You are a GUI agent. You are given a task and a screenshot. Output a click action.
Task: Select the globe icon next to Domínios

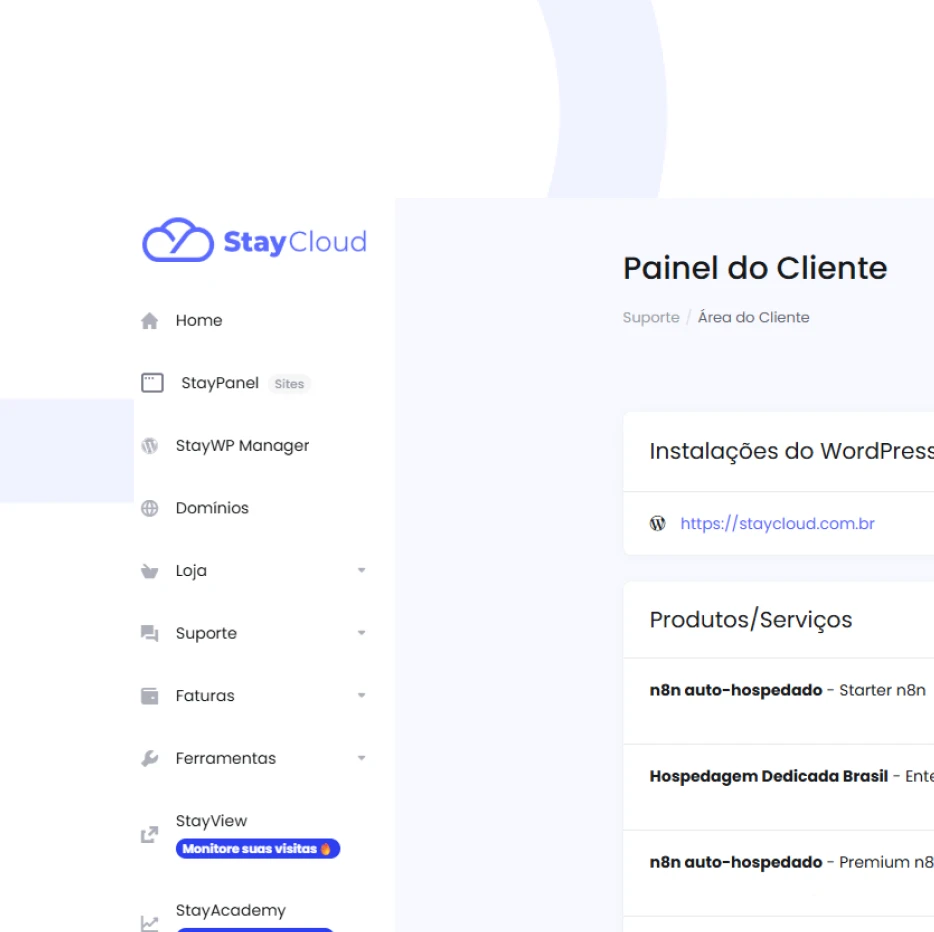(x=149, y=508)
